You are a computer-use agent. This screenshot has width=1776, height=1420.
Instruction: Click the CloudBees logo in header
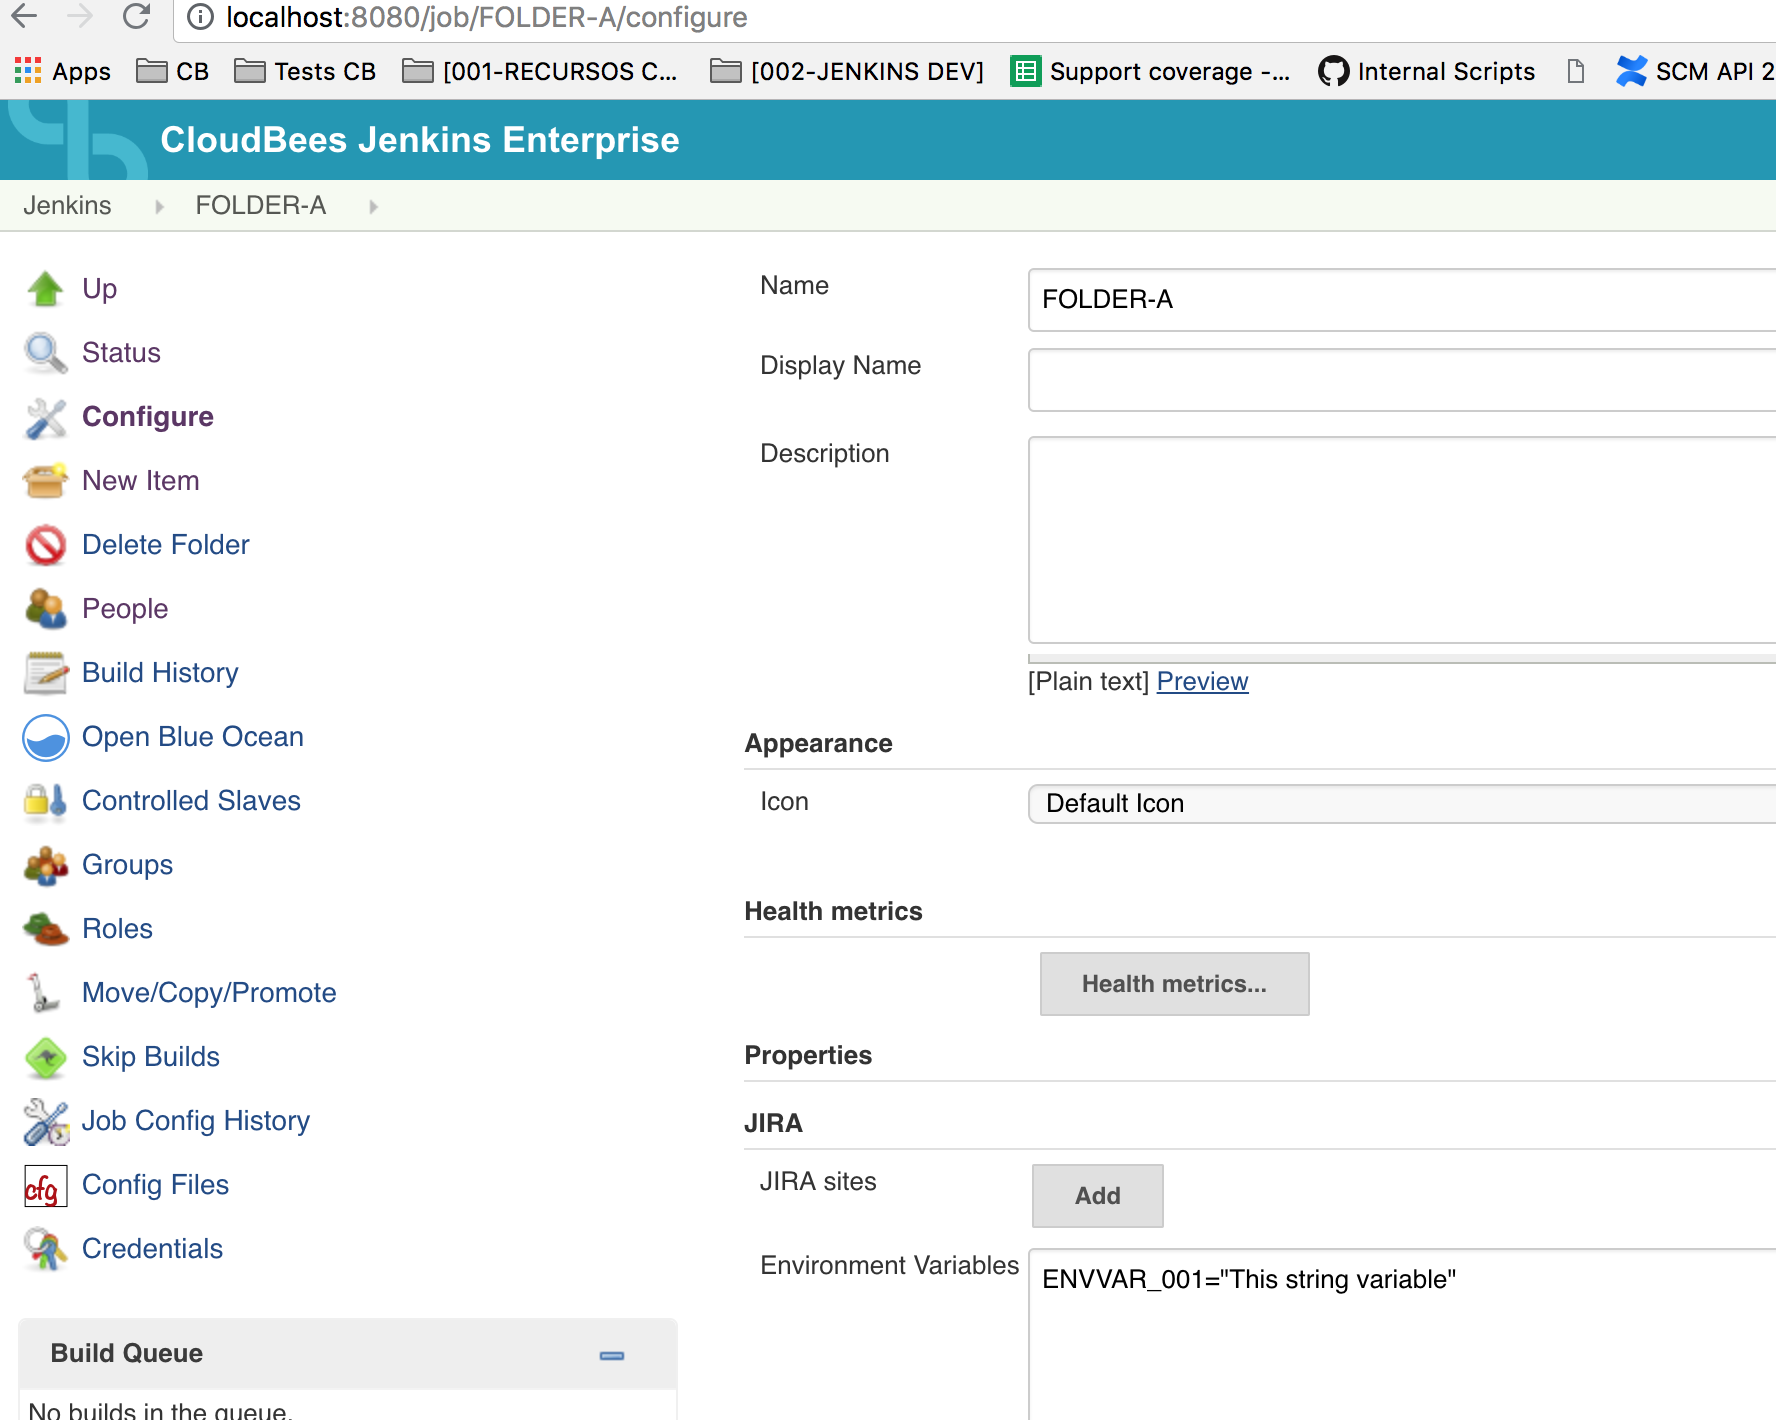77,140
